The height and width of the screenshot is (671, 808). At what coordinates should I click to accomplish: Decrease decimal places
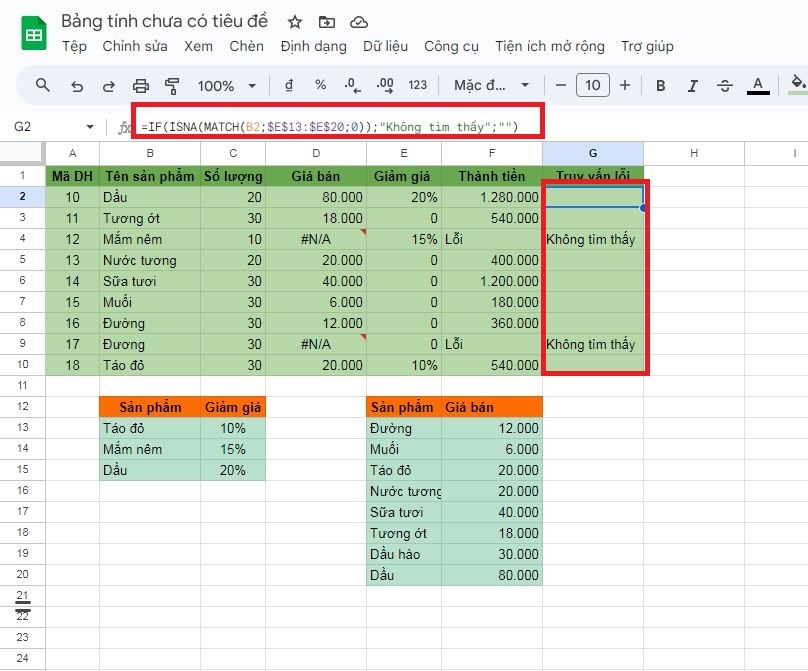352,85
